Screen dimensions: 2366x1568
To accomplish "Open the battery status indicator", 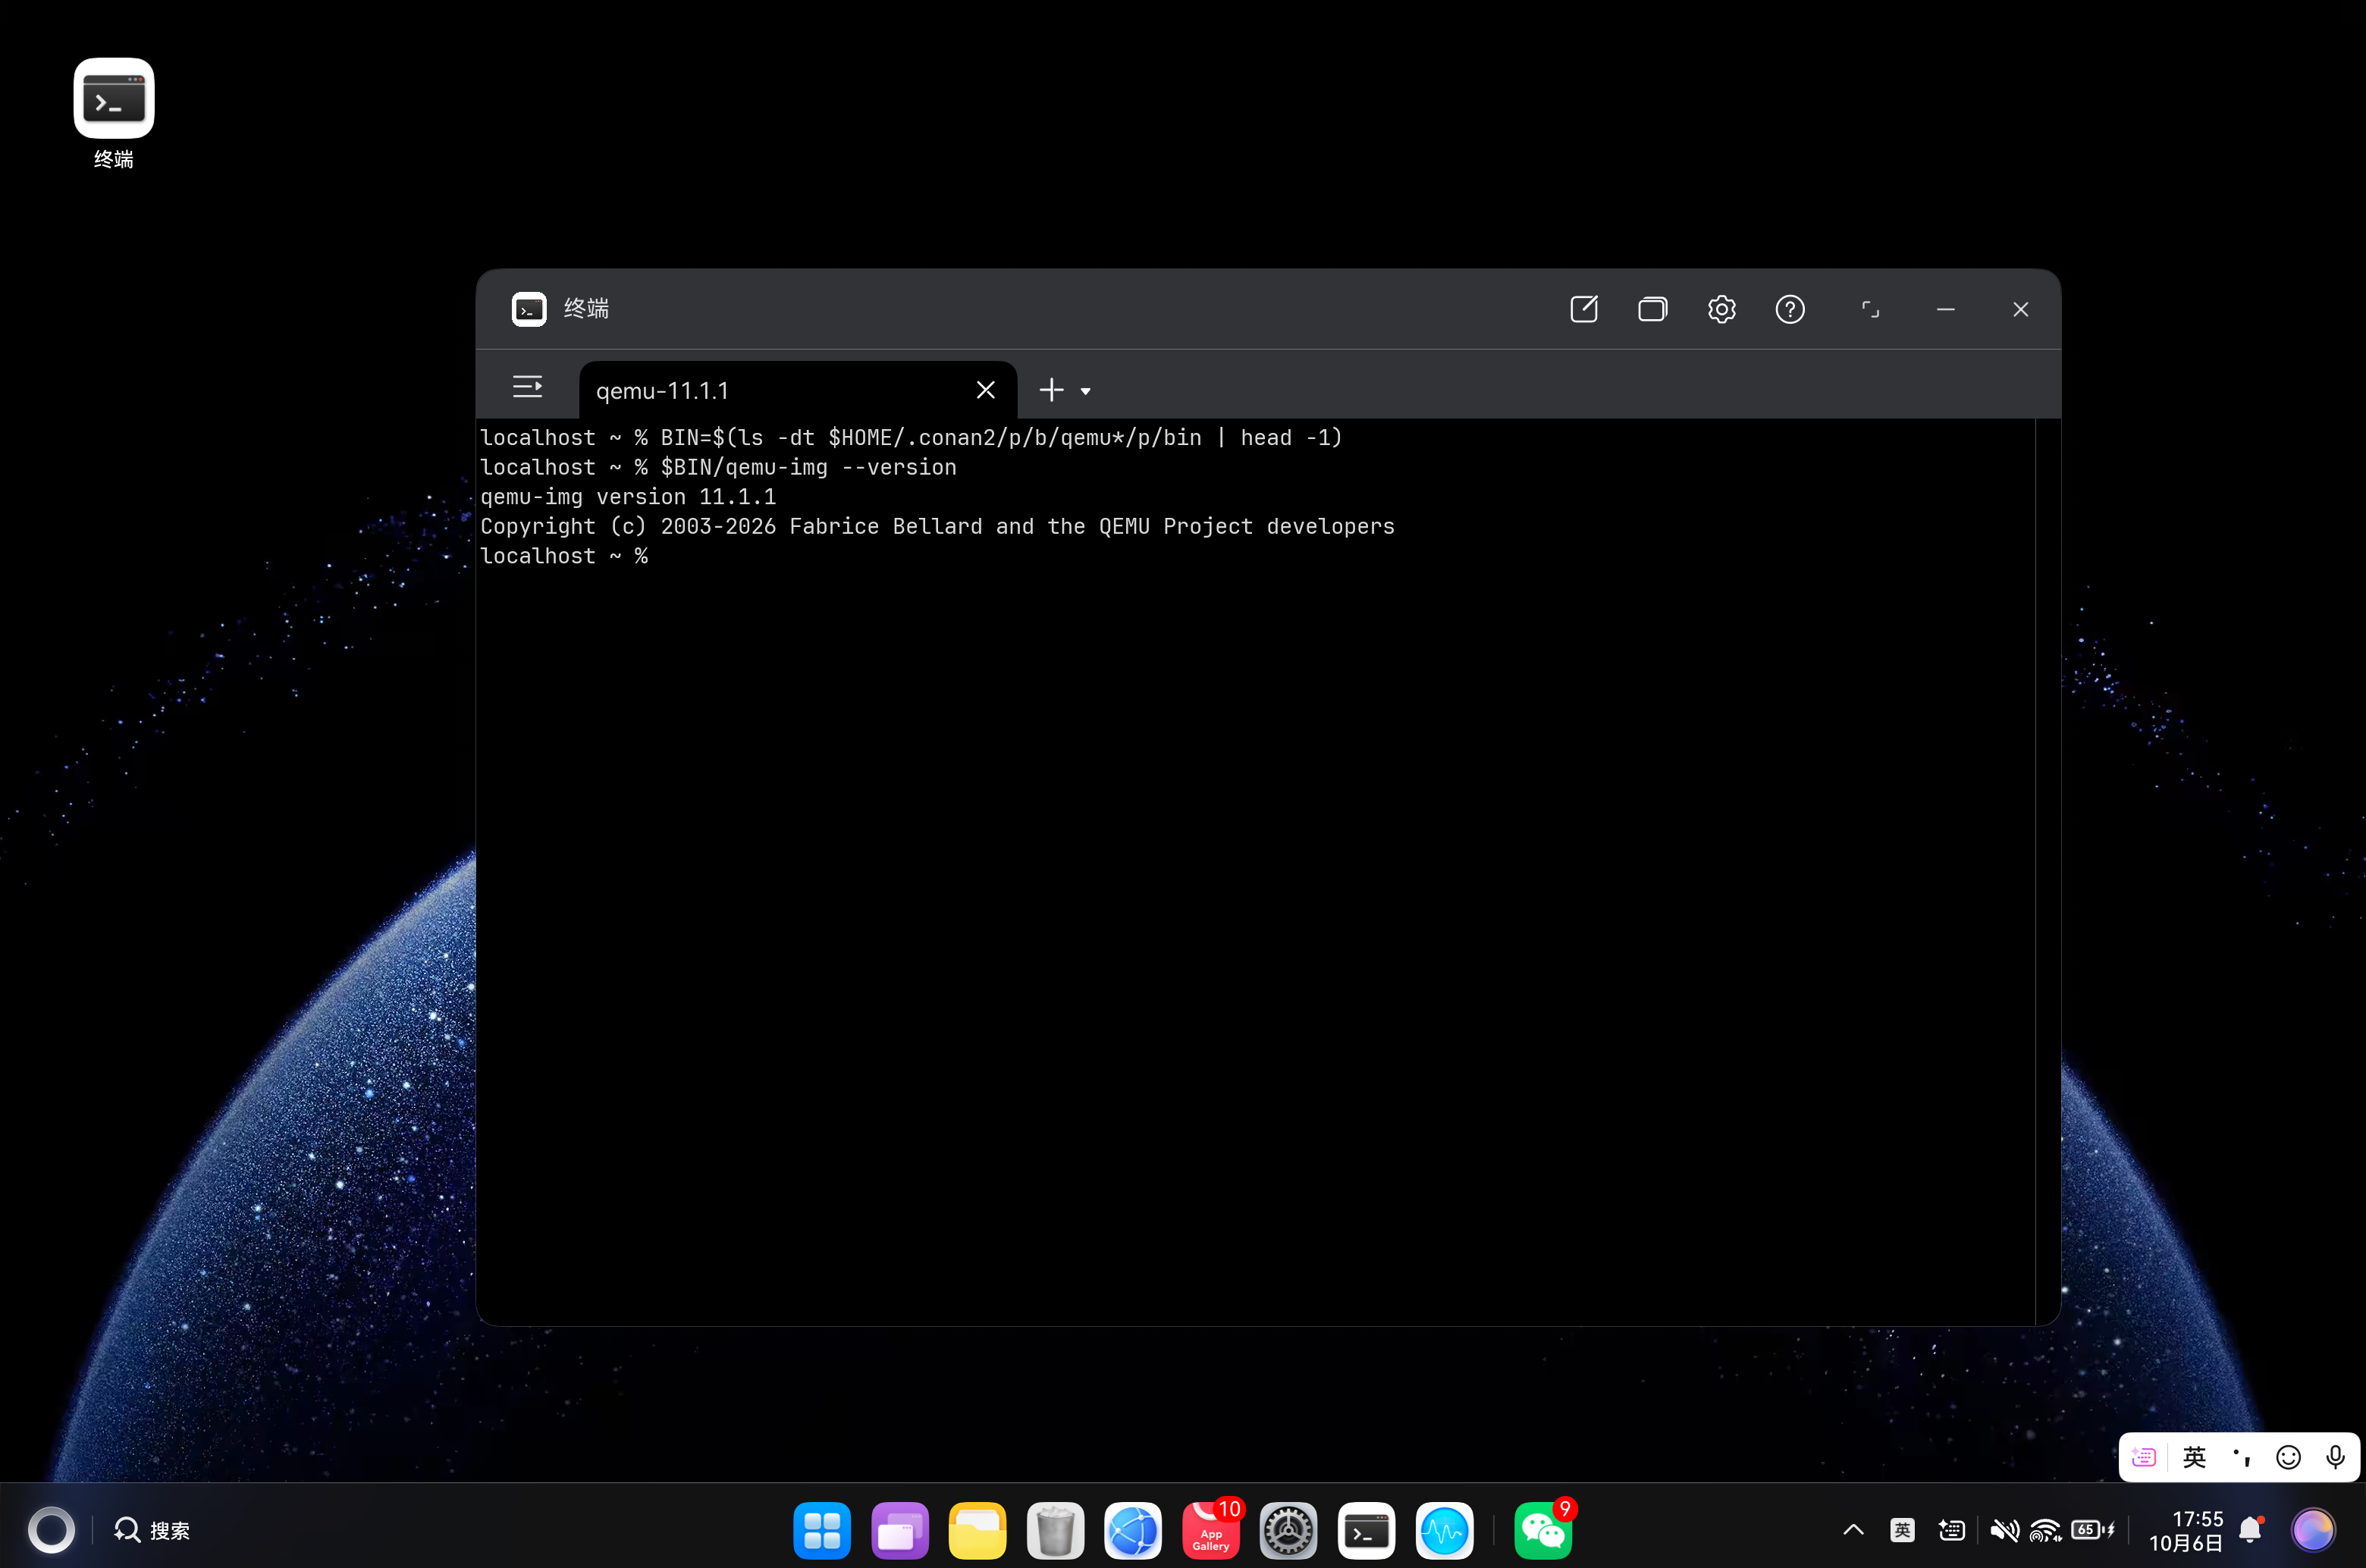I will coord(2092,1530).
